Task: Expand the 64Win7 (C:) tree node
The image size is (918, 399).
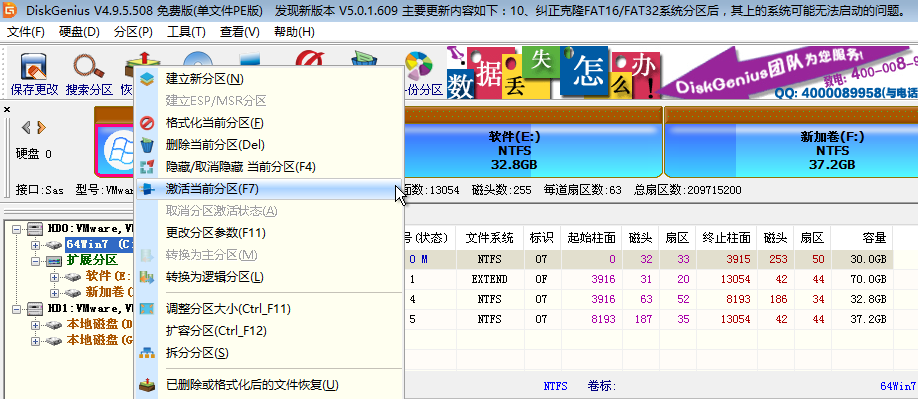Action: pos(35,245)
